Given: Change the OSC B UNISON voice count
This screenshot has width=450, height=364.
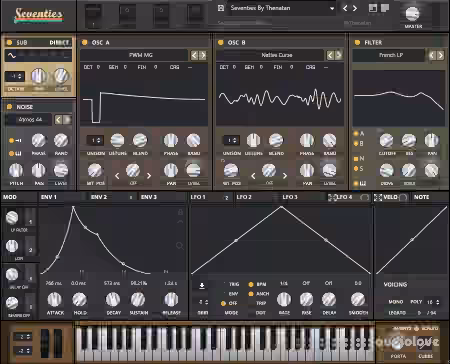Looking at the screenshot, I should (x=231, y=140).
